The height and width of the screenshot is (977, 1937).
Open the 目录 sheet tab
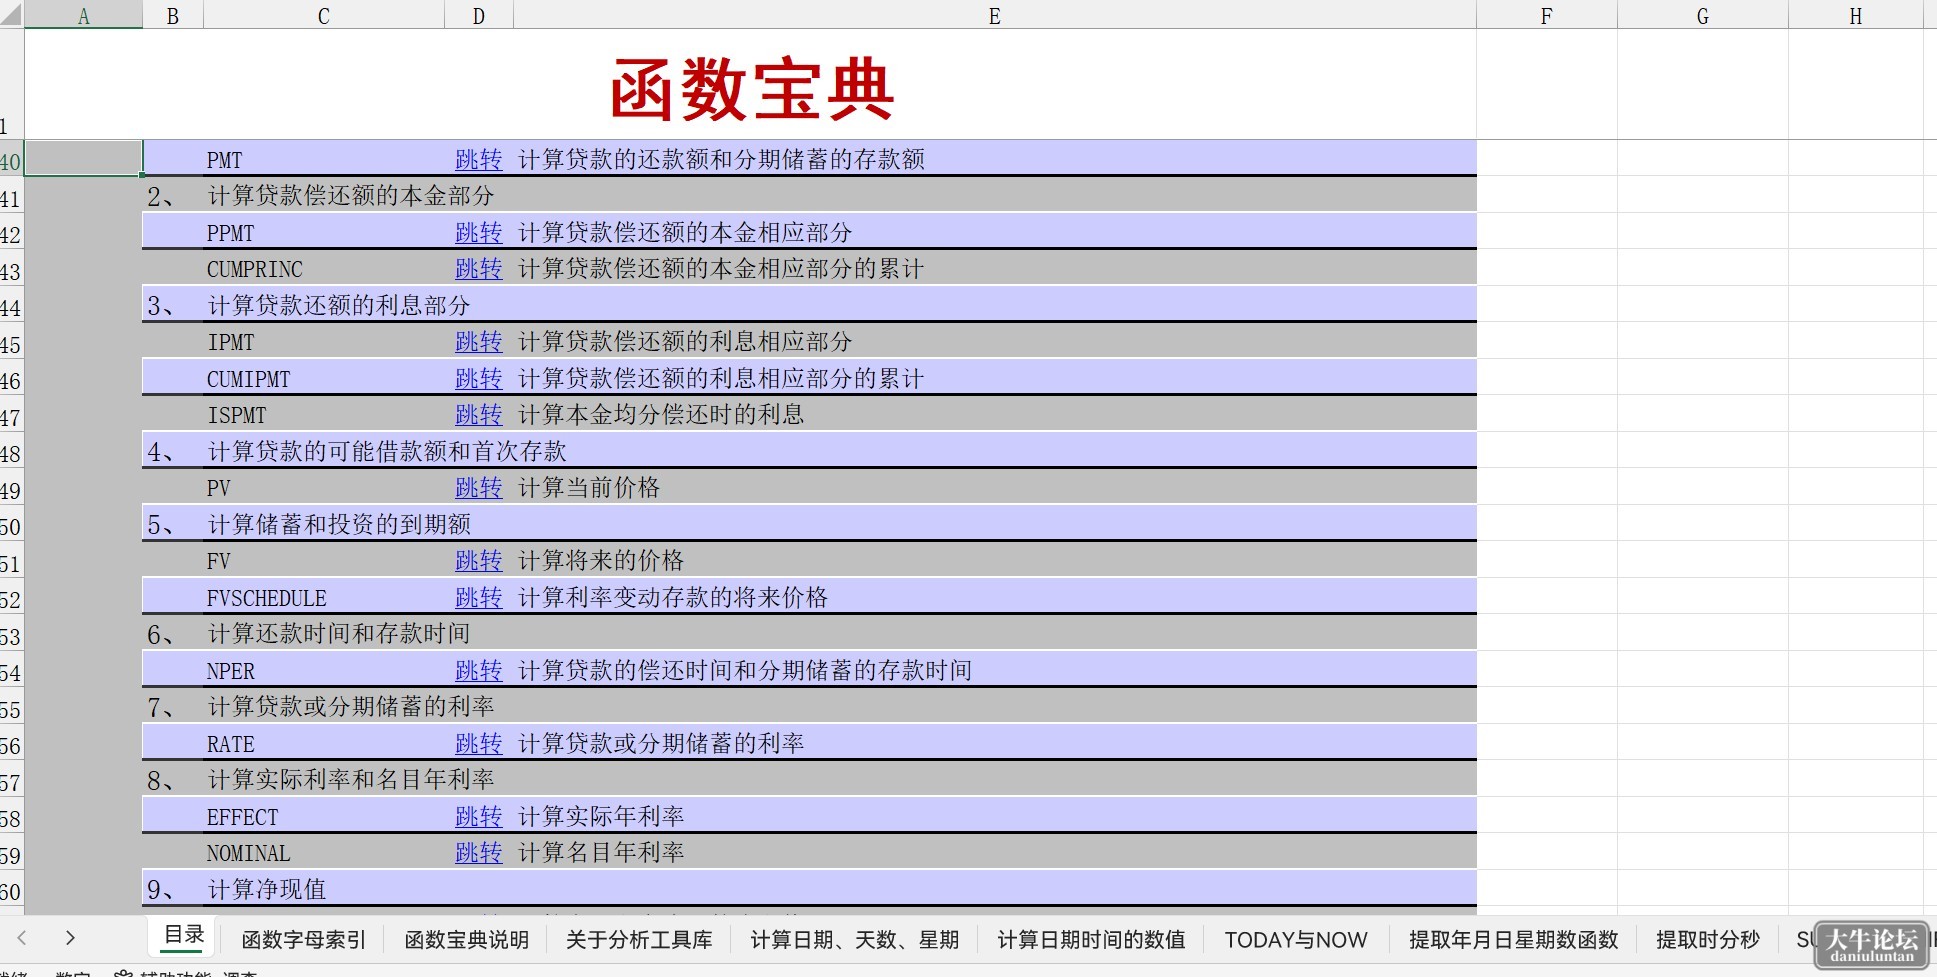(184, 936)
